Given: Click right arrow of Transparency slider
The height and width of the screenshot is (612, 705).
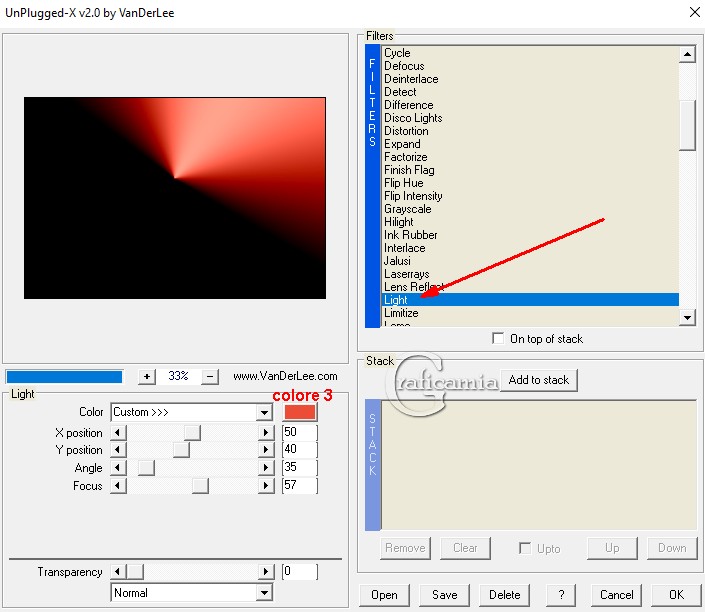Looking at the screenshot, I should 266,572.
